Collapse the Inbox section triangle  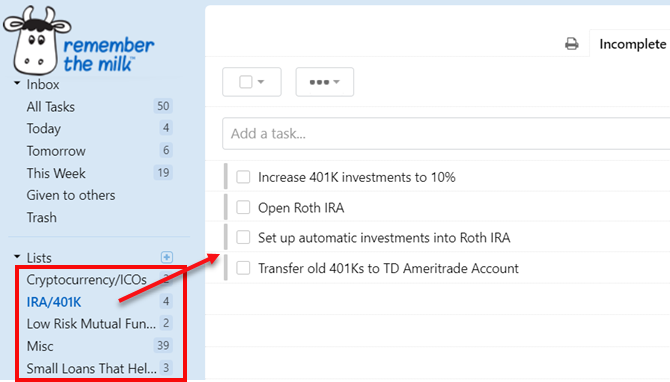tap(17, 83)
